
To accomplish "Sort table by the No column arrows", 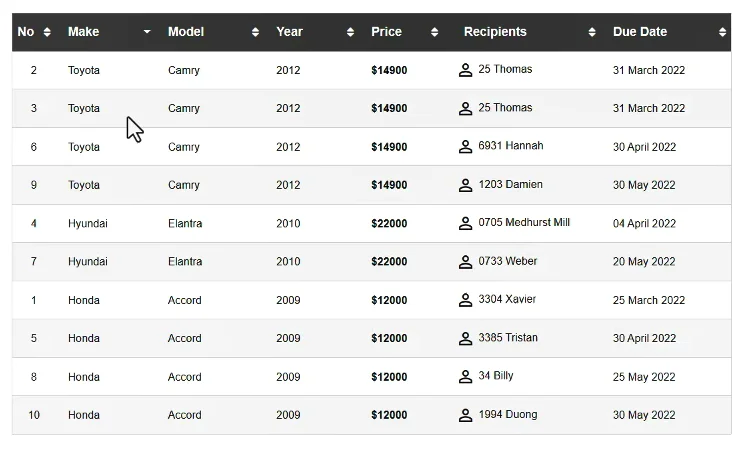I will pyautogui.click(x=47, y=32).
